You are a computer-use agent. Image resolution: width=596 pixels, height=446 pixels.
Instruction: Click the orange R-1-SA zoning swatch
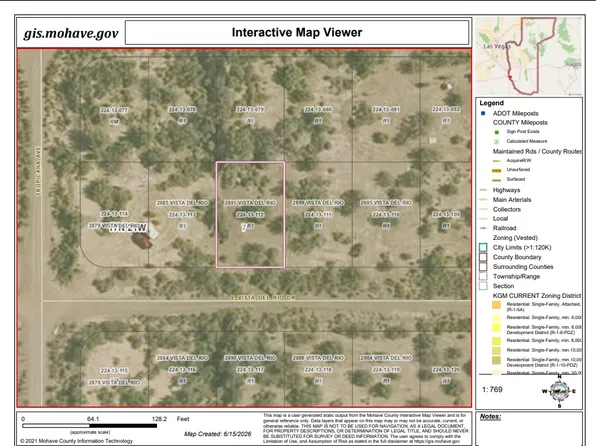click(496, 305)
